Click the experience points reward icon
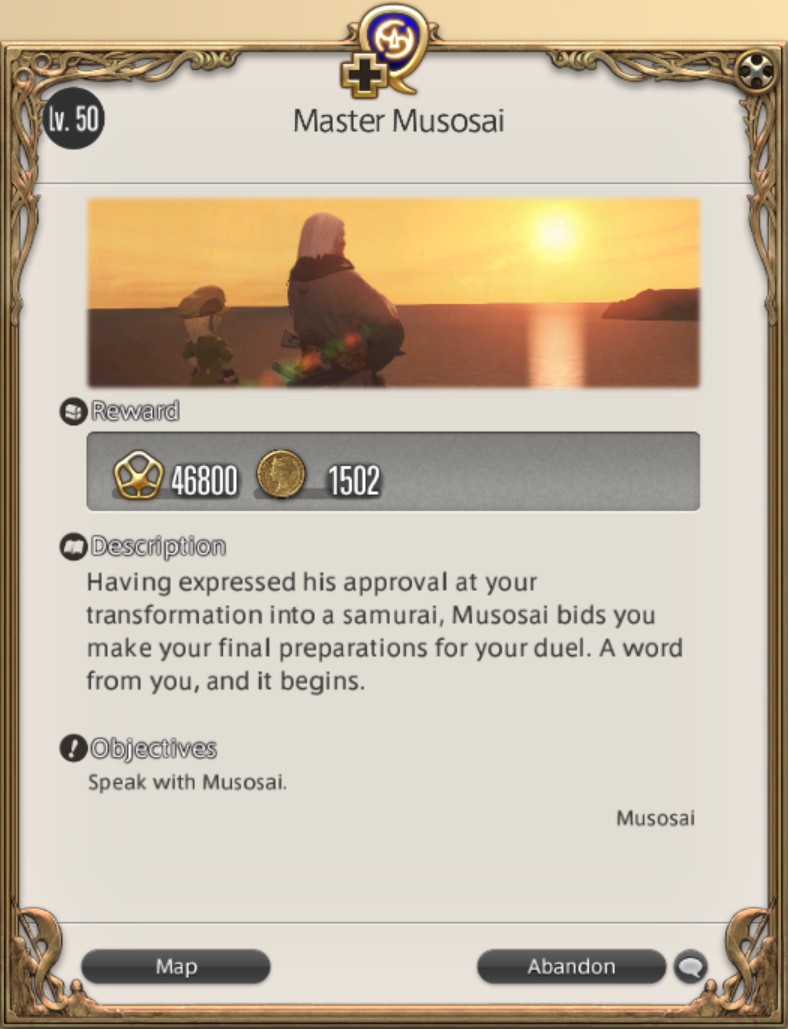The width and height of the screenshot is (788, 1029). [x=138, y=475]
